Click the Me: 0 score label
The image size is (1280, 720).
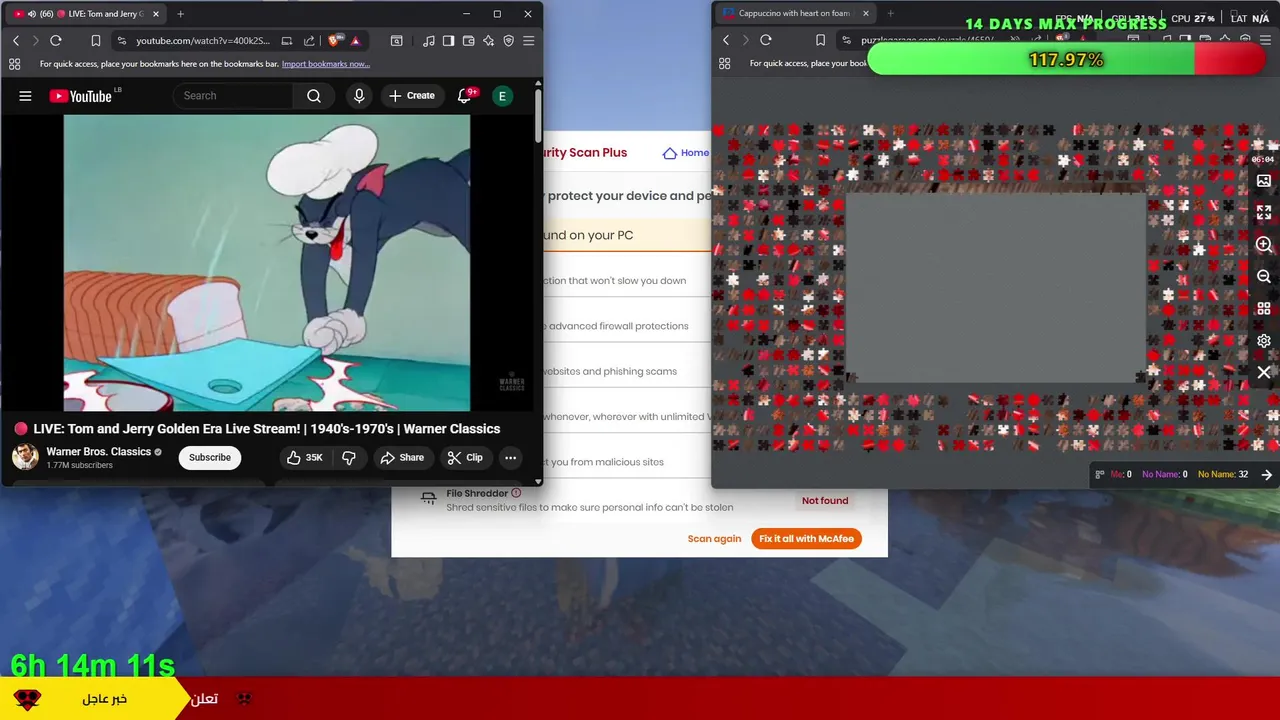point(1121,474)
